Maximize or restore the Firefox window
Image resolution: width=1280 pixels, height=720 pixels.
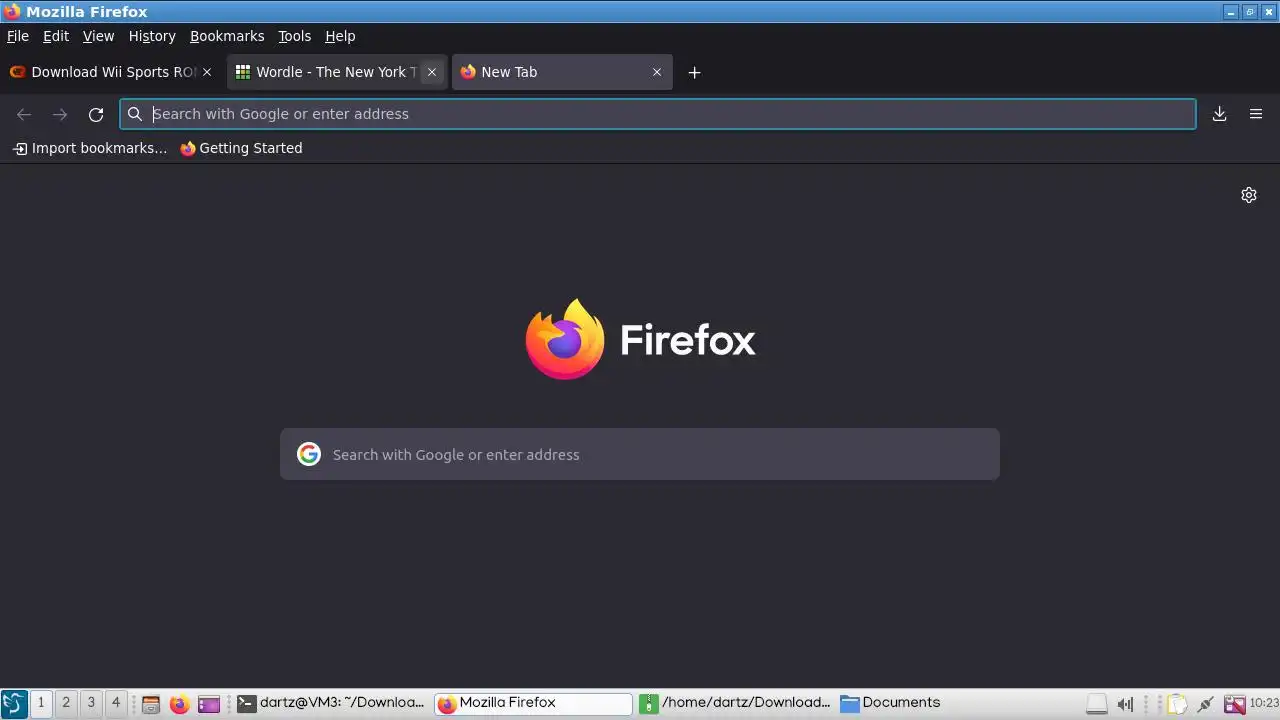click(x=1250, y=12)
